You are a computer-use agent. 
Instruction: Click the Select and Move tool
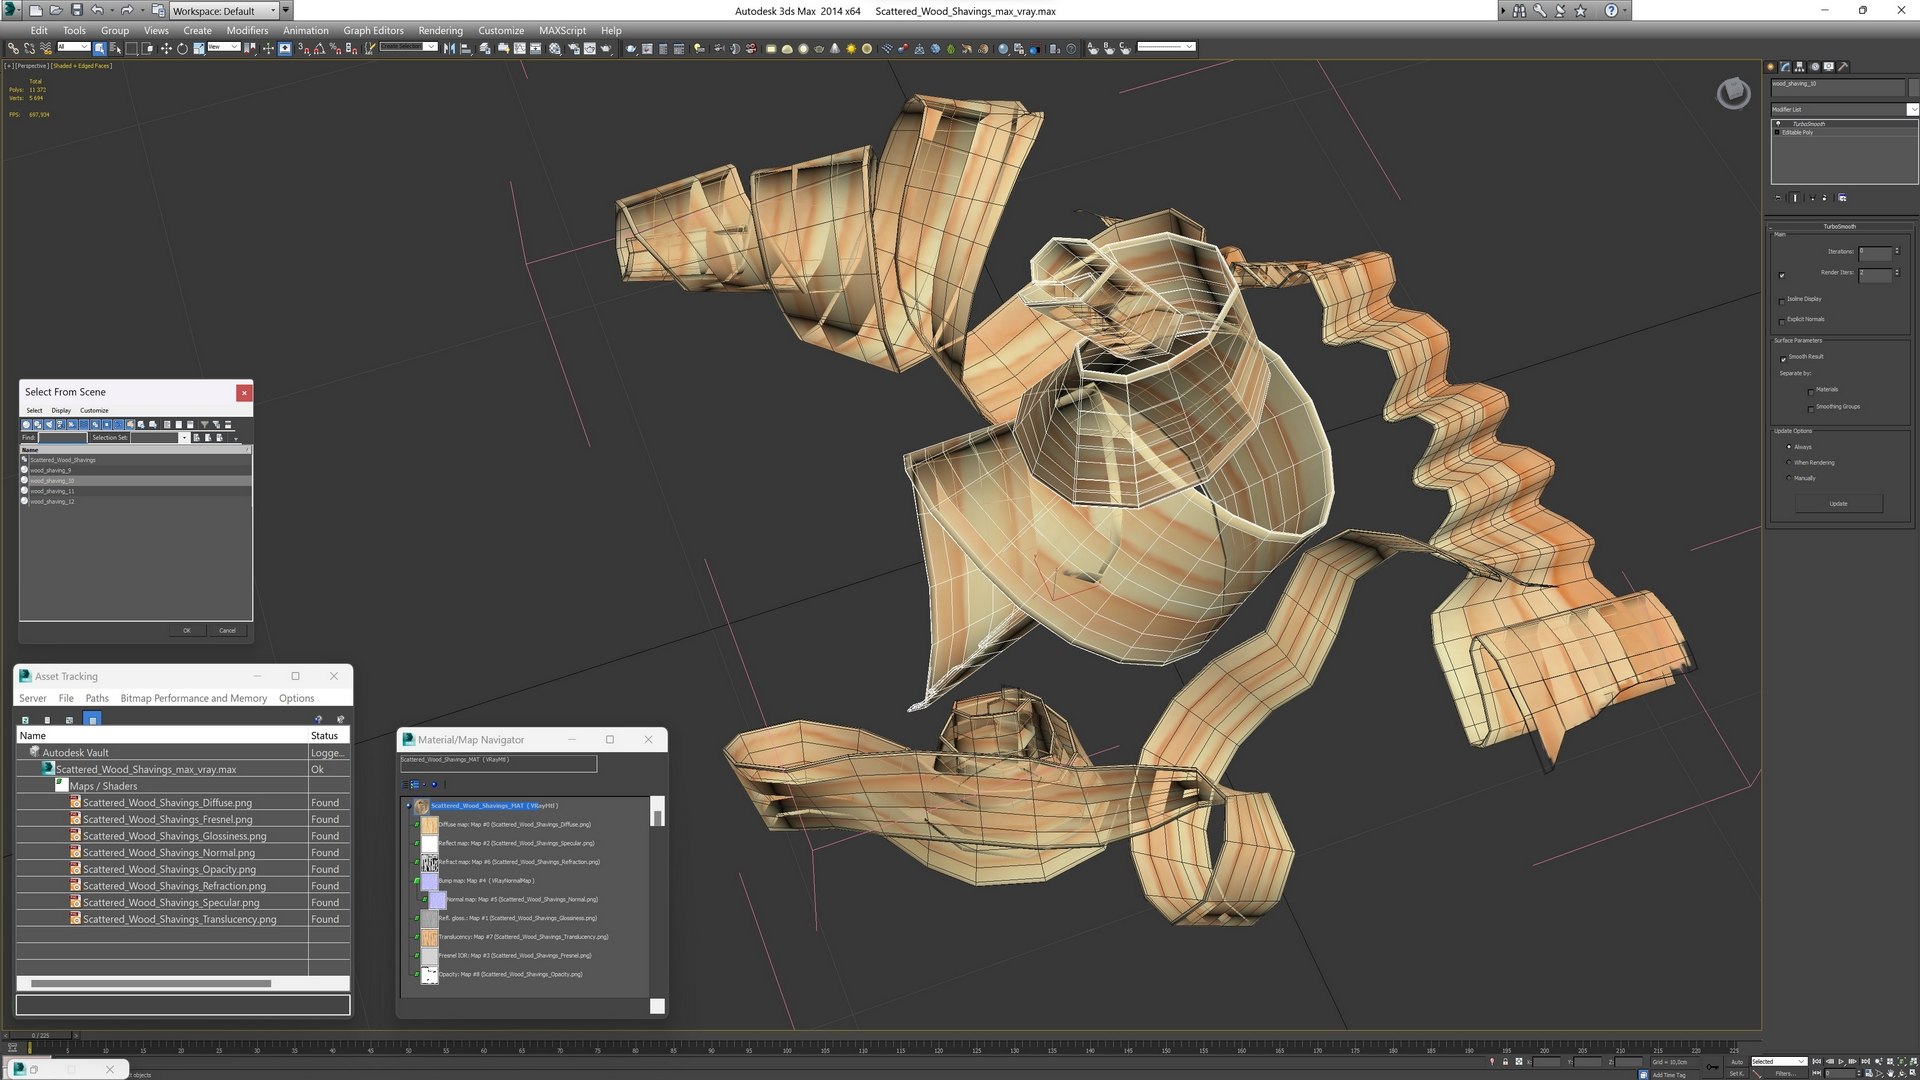166,48
